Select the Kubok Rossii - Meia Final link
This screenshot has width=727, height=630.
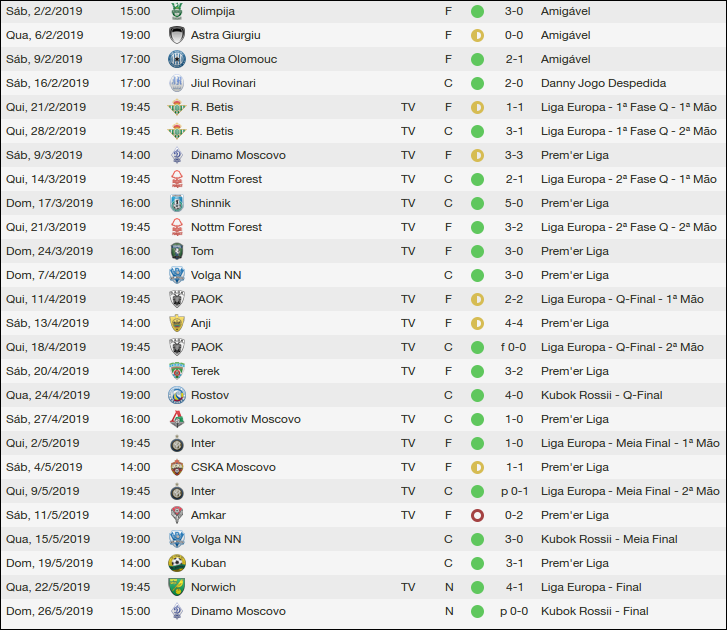click(609, 539)
